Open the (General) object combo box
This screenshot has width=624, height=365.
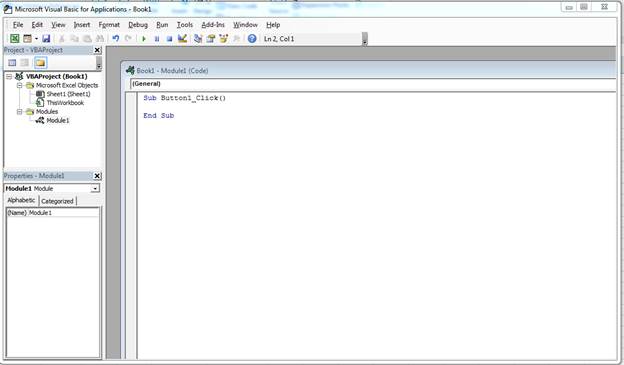coord(373,84)
